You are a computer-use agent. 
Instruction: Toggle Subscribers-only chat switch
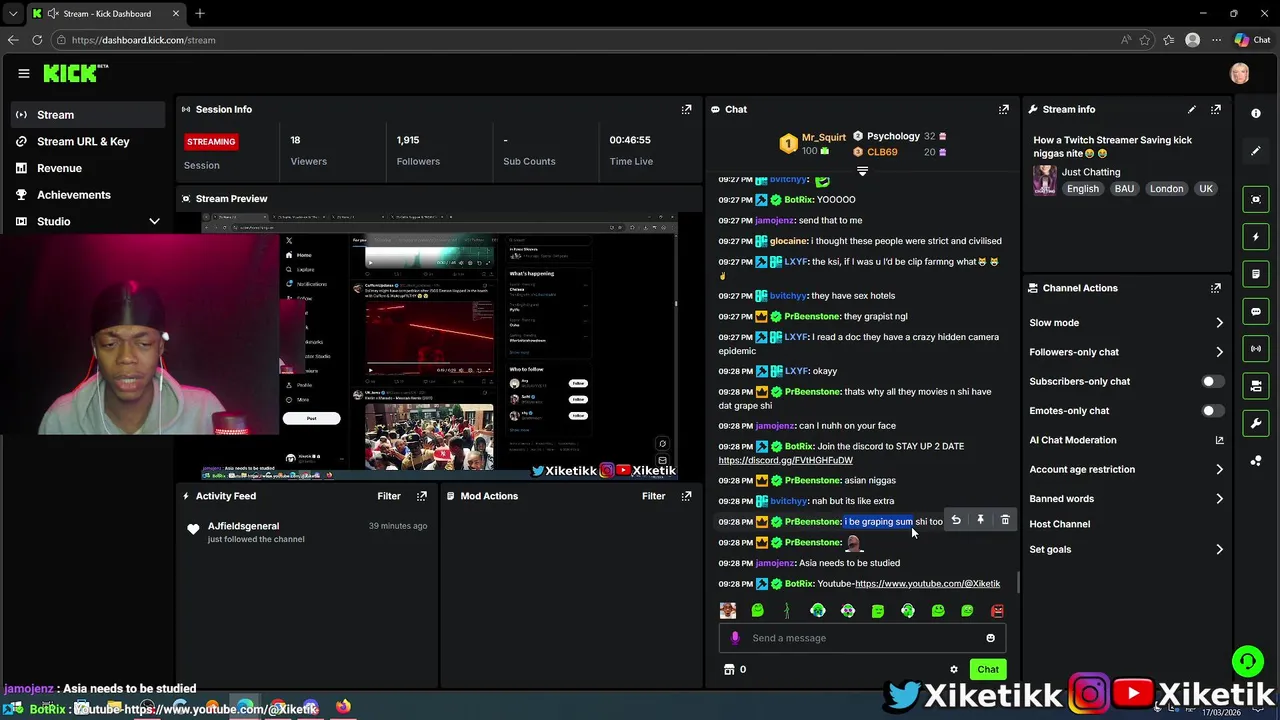click(1211, 381)
